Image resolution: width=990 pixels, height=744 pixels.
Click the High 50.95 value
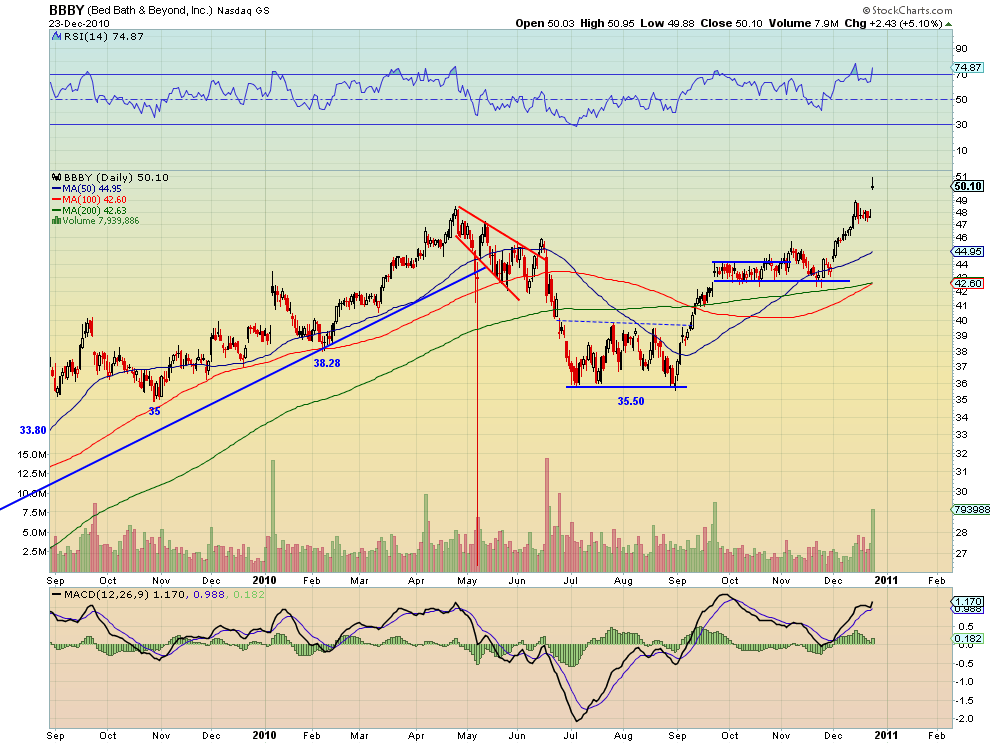point(607,23)
